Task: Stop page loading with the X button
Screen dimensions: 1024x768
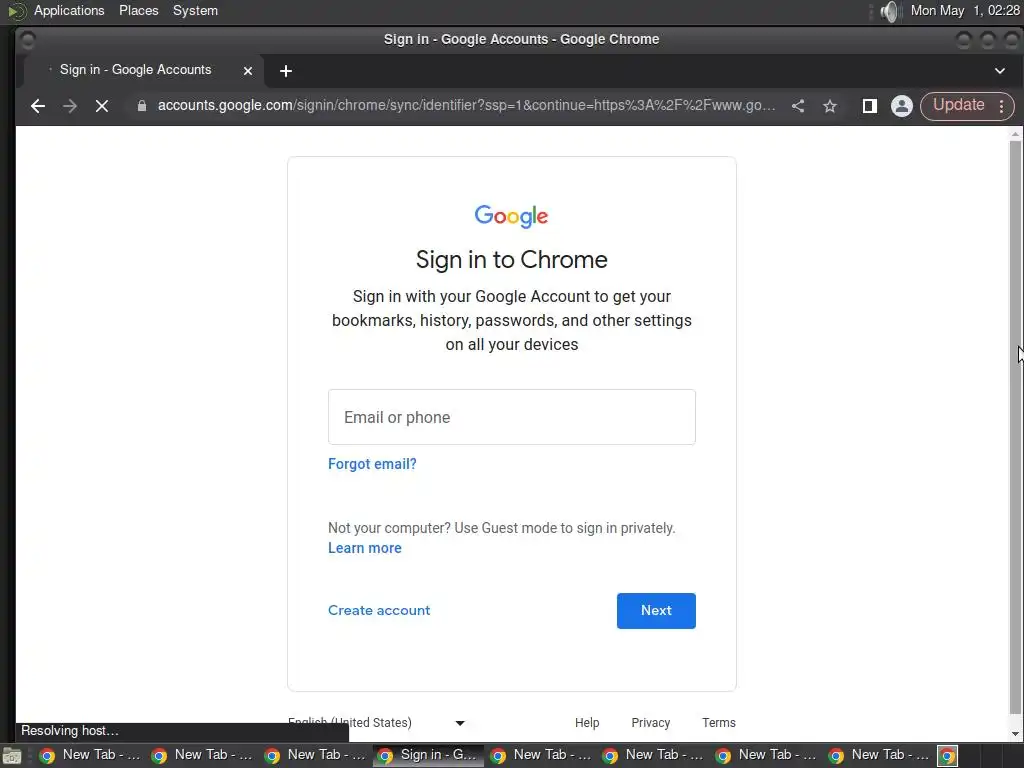Action: pos(102,106)
